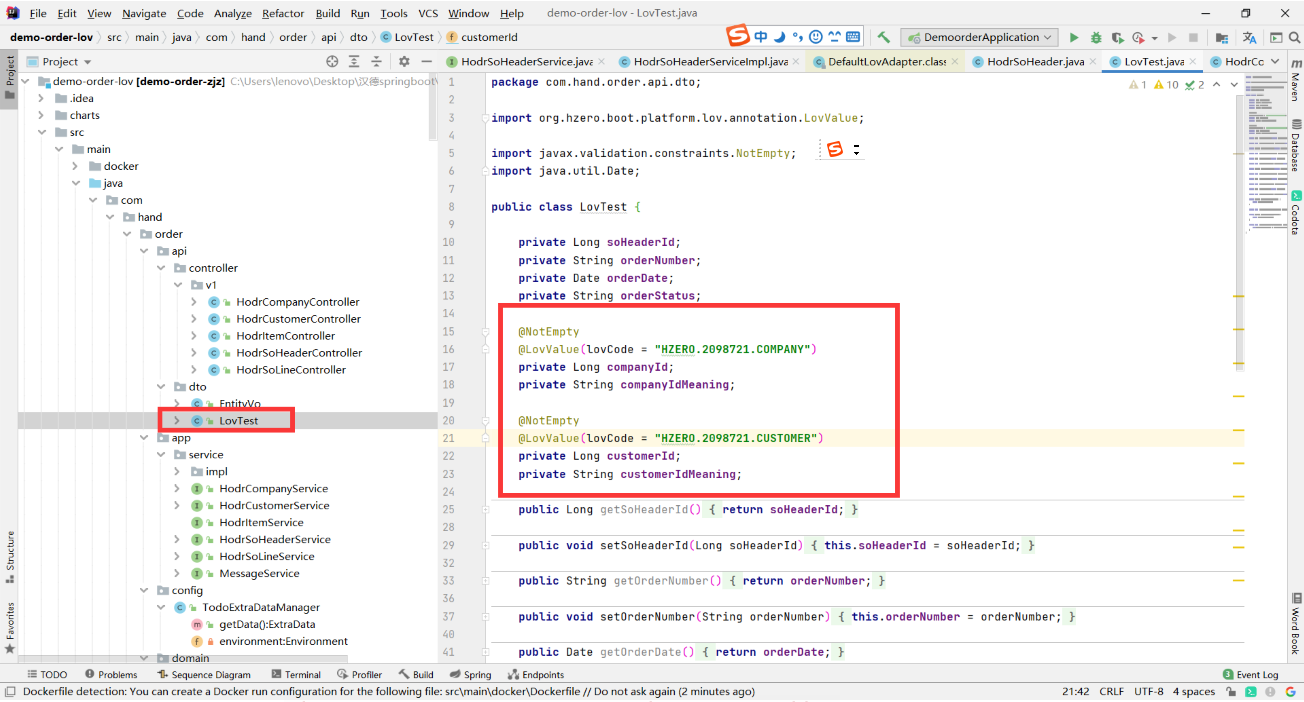Open the Project view selector dropdown
The image size is (1304, 702).
[61, 62]
